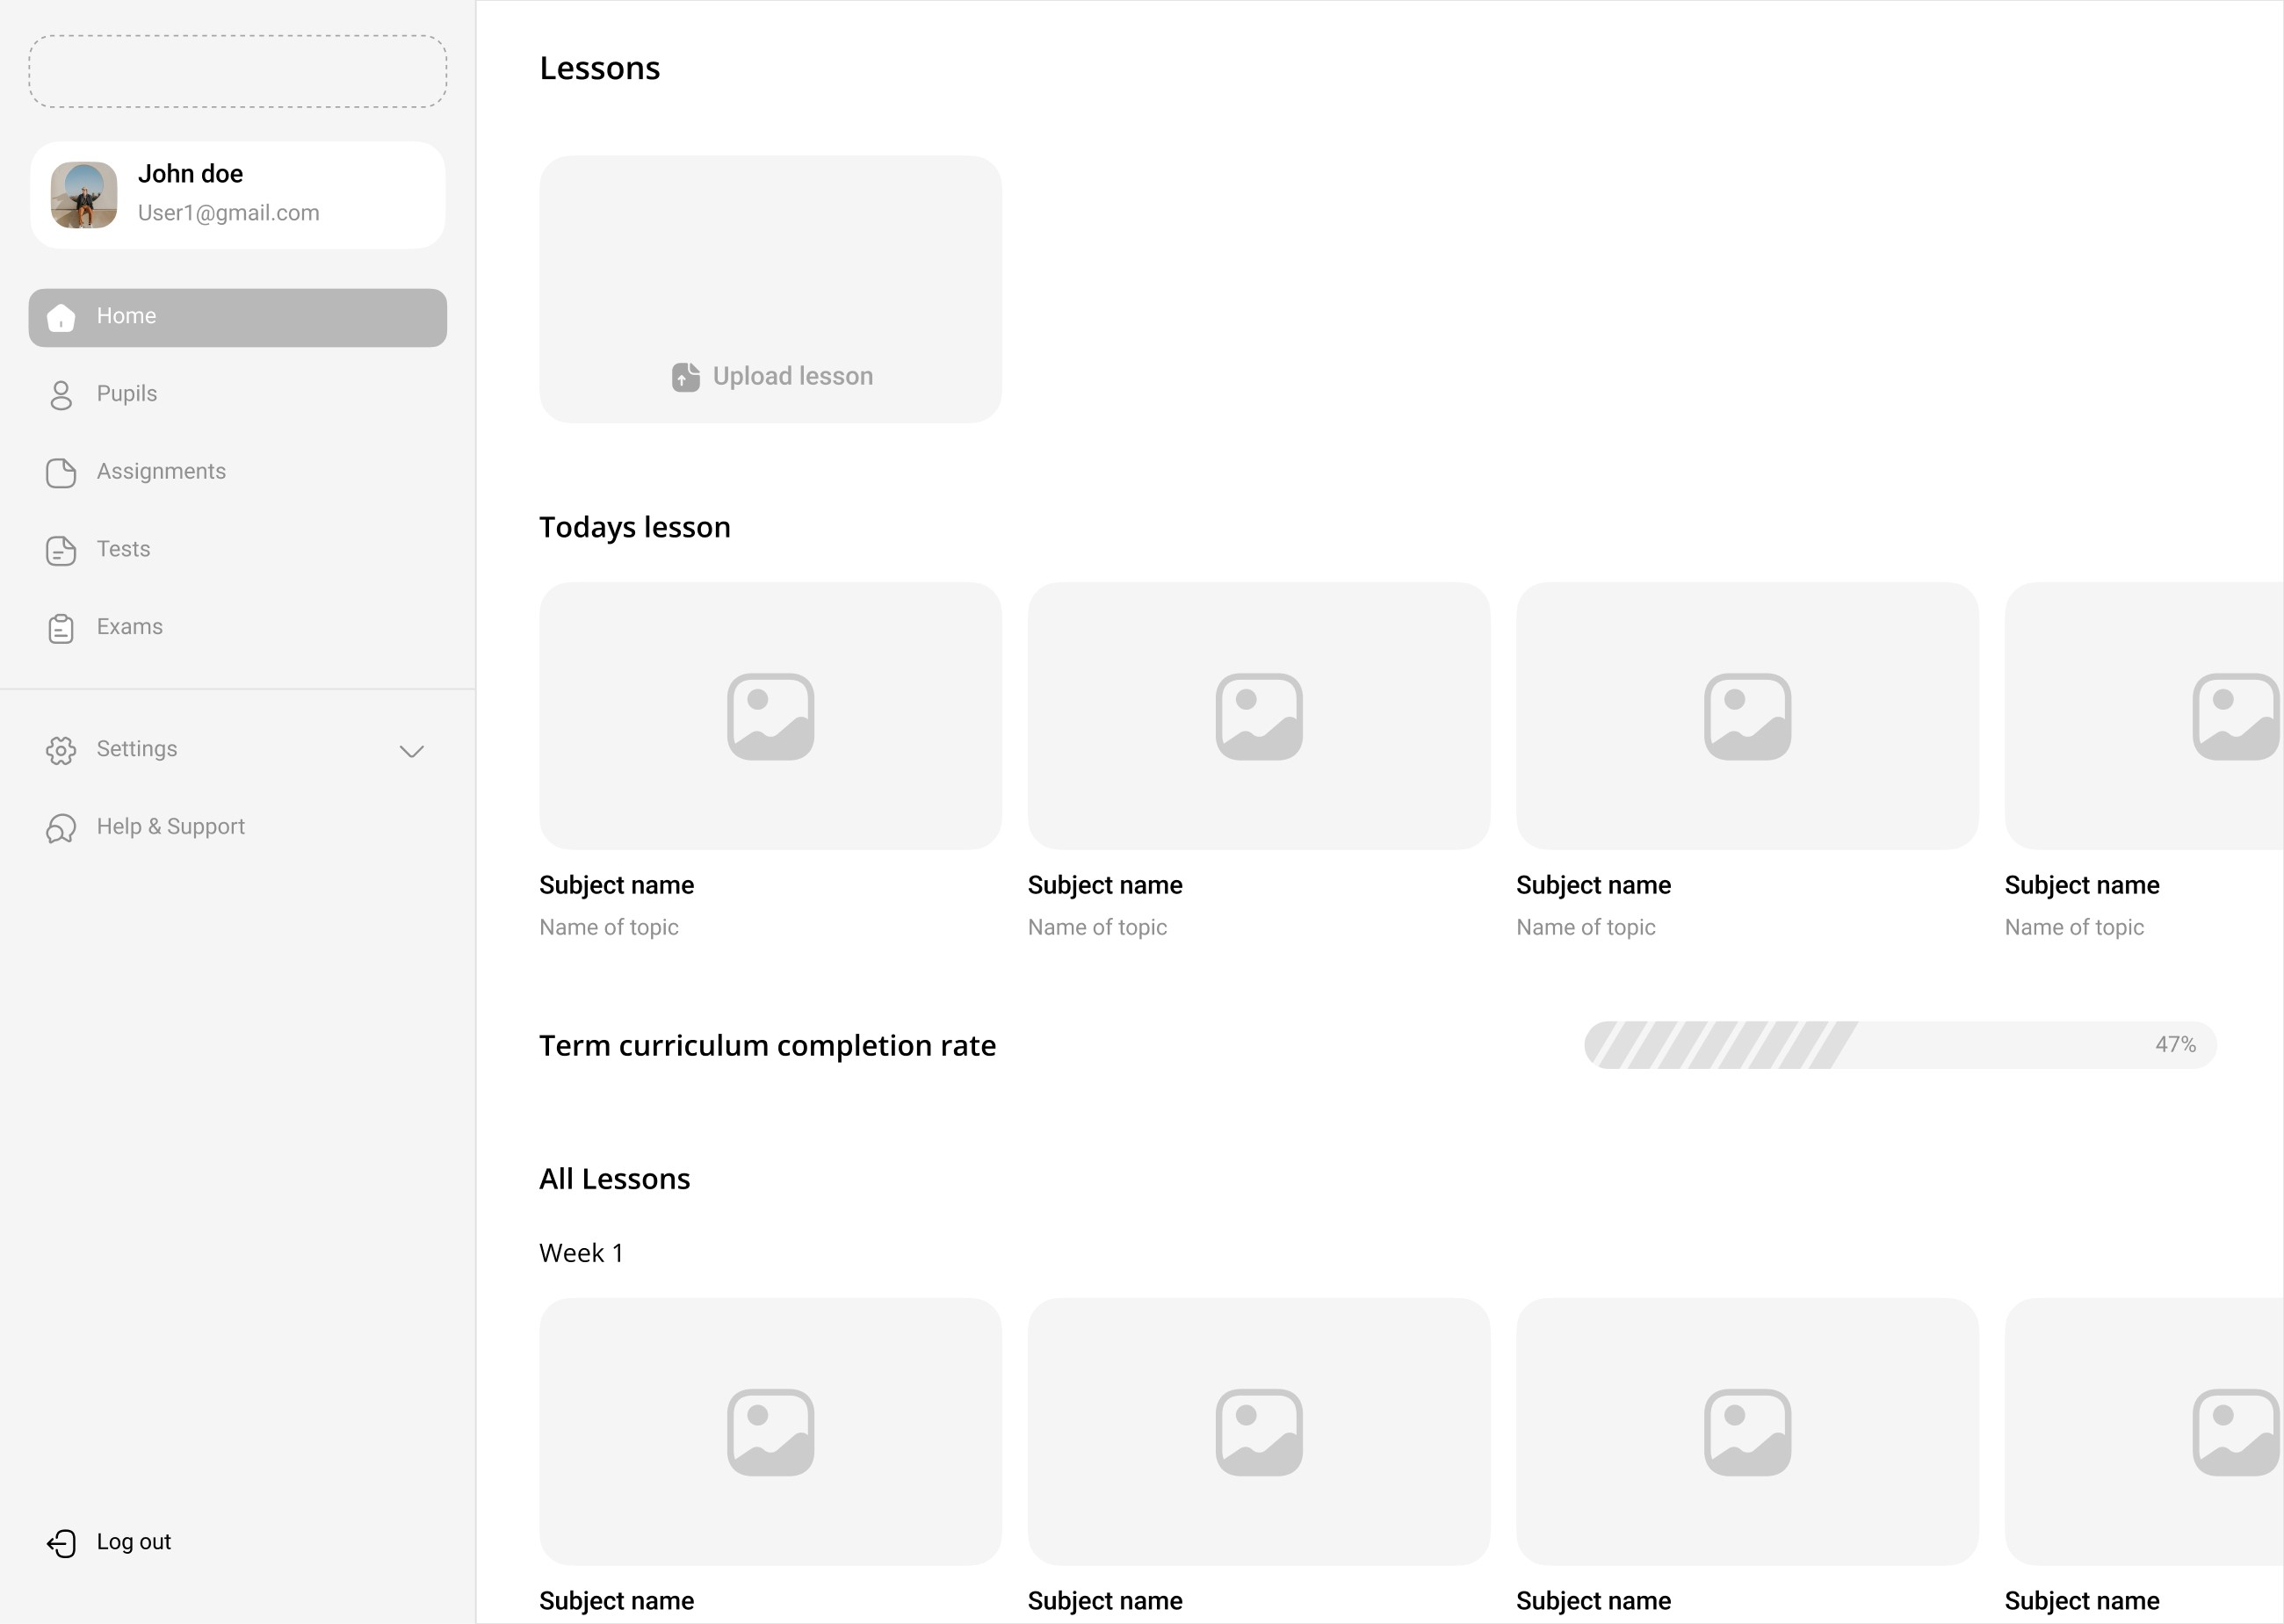The image size is (2284, 1624).
Task: Expand the Settings chevron arrow
Action: [412, 751]
